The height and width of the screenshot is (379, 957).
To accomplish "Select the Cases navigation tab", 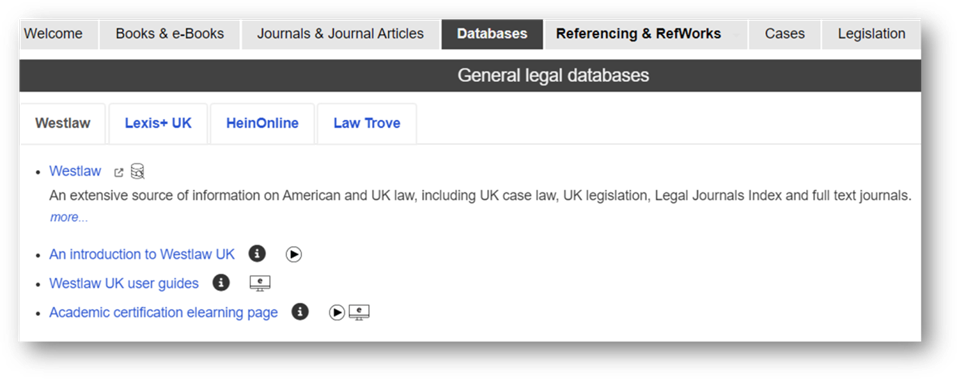I will coord(785,34).
